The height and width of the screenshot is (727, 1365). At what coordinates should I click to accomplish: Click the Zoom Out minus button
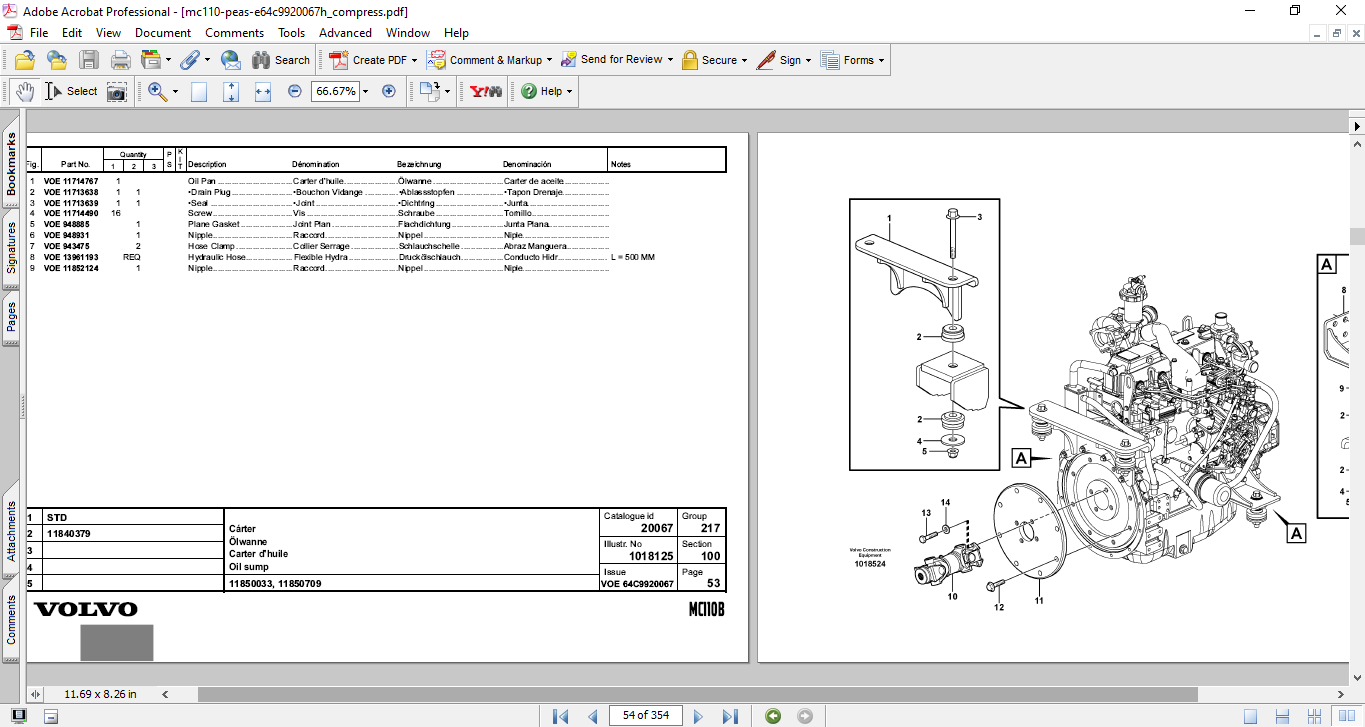(295, 91)
